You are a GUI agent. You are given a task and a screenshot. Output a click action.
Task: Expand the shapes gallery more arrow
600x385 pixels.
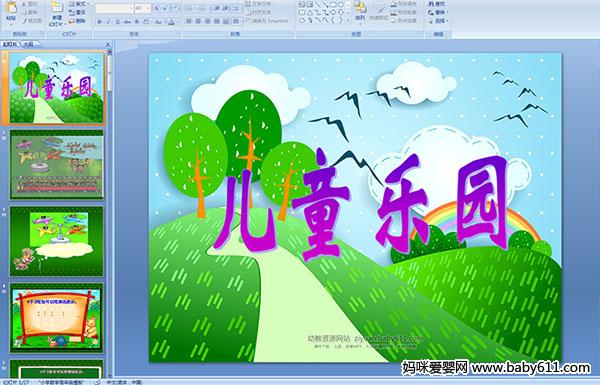click(349, 20)
